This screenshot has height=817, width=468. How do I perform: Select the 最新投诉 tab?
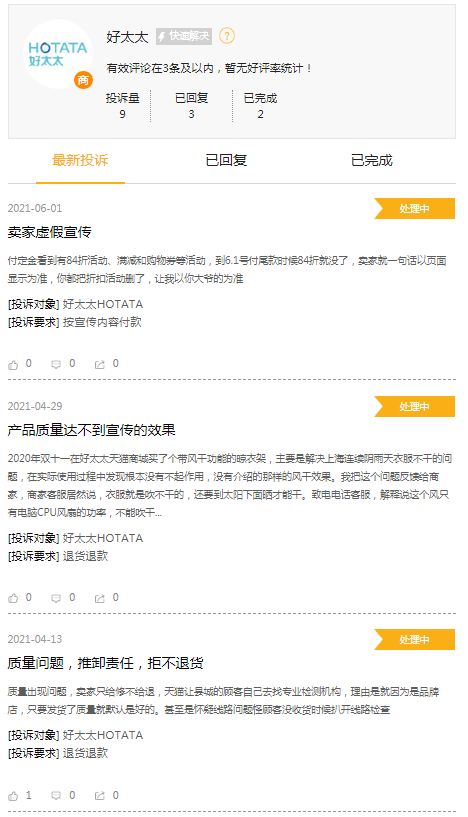click(80, 160)
